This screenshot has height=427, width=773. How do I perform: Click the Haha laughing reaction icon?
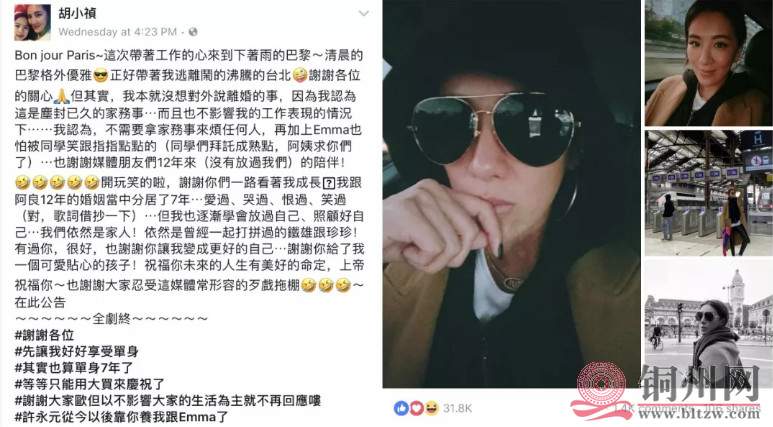point(432,408)
